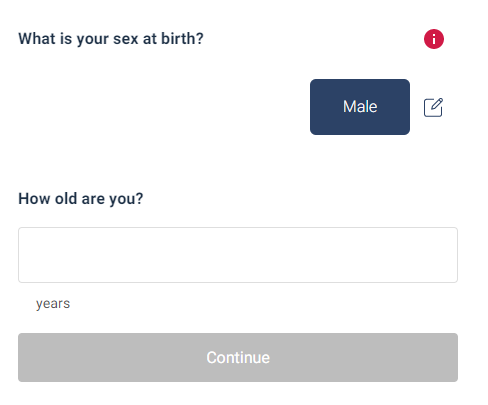Click the 'What is your sex at birth?' question
The width and height of the screenshot is (488, 405).
pos(111,39)
